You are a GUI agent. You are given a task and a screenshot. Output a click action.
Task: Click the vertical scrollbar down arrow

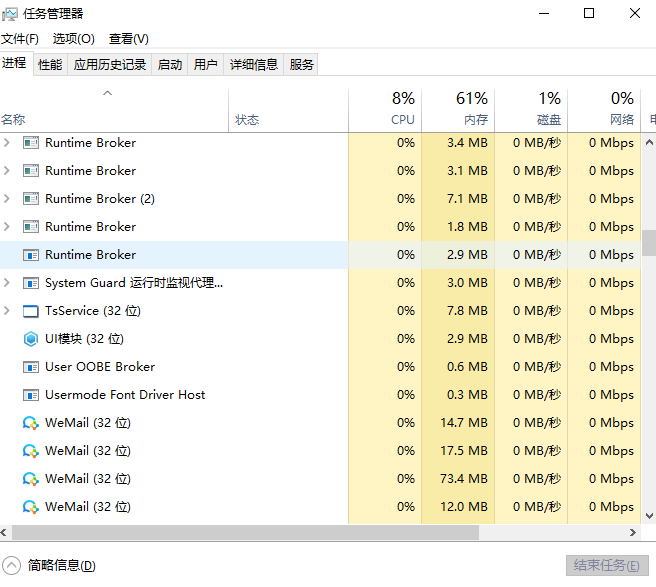coord(649,515)
